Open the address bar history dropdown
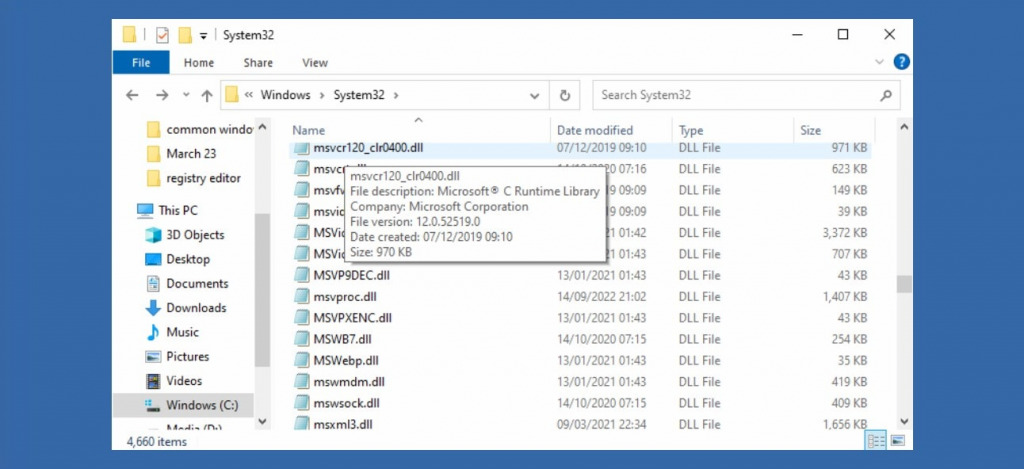The image size is (1024, 469). pyautogui.click(x=535, y=96)
